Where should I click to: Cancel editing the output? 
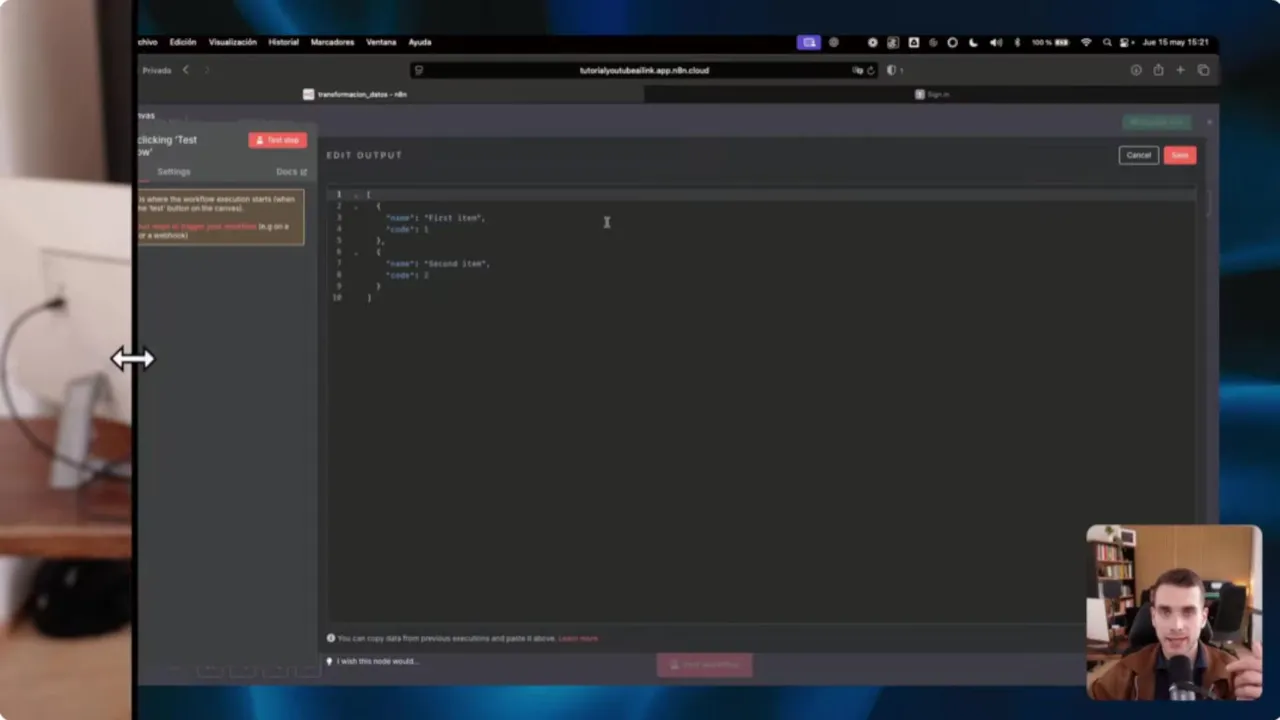[1138, 155]
